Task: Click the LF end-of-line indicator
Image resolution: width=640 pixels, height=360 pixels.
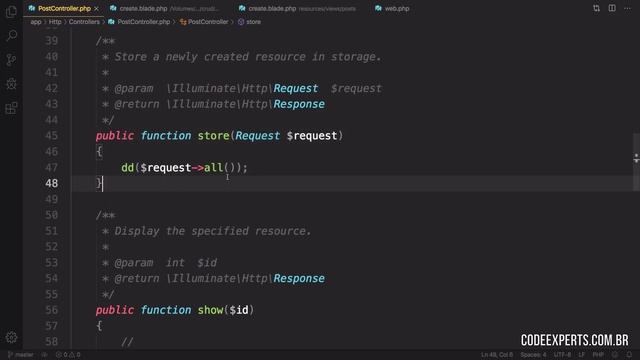Action: [x=581, y=355]
